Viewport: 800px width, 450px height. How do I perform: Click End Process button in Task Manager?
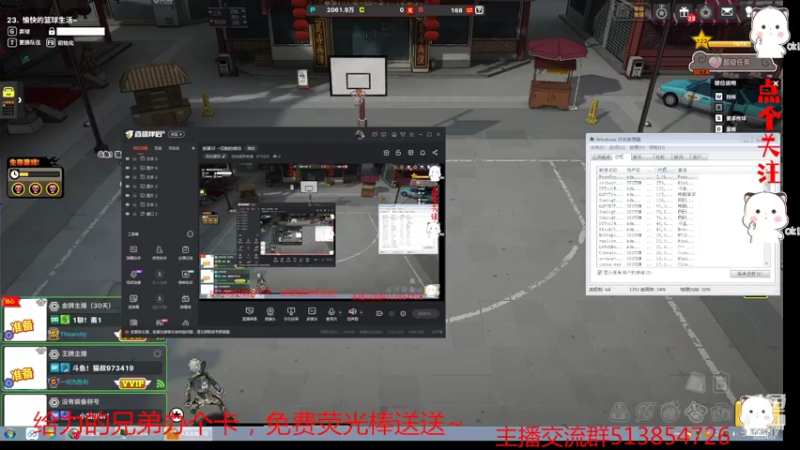coord(749,274)
